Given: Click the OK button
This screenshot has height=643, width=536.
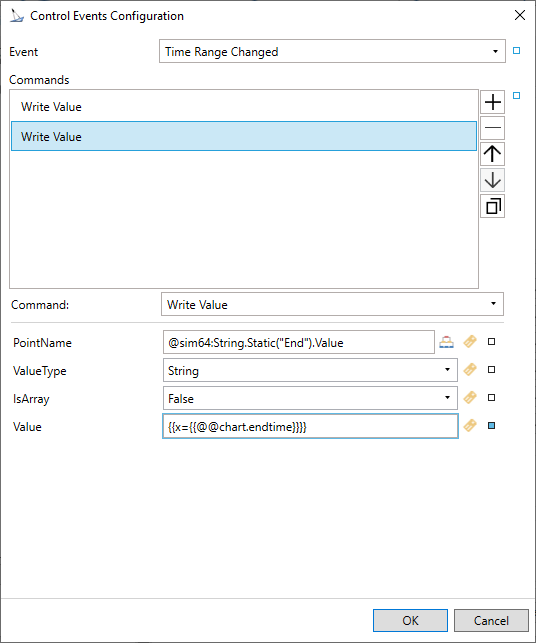Looking at the screenshot, I should [x=410, y=620].
